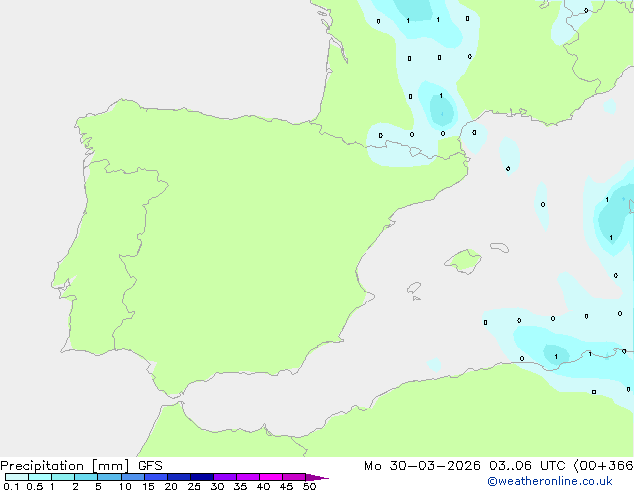Click the legend label '25'
This screenshot has height=490, width=634.
pos(194,486)
